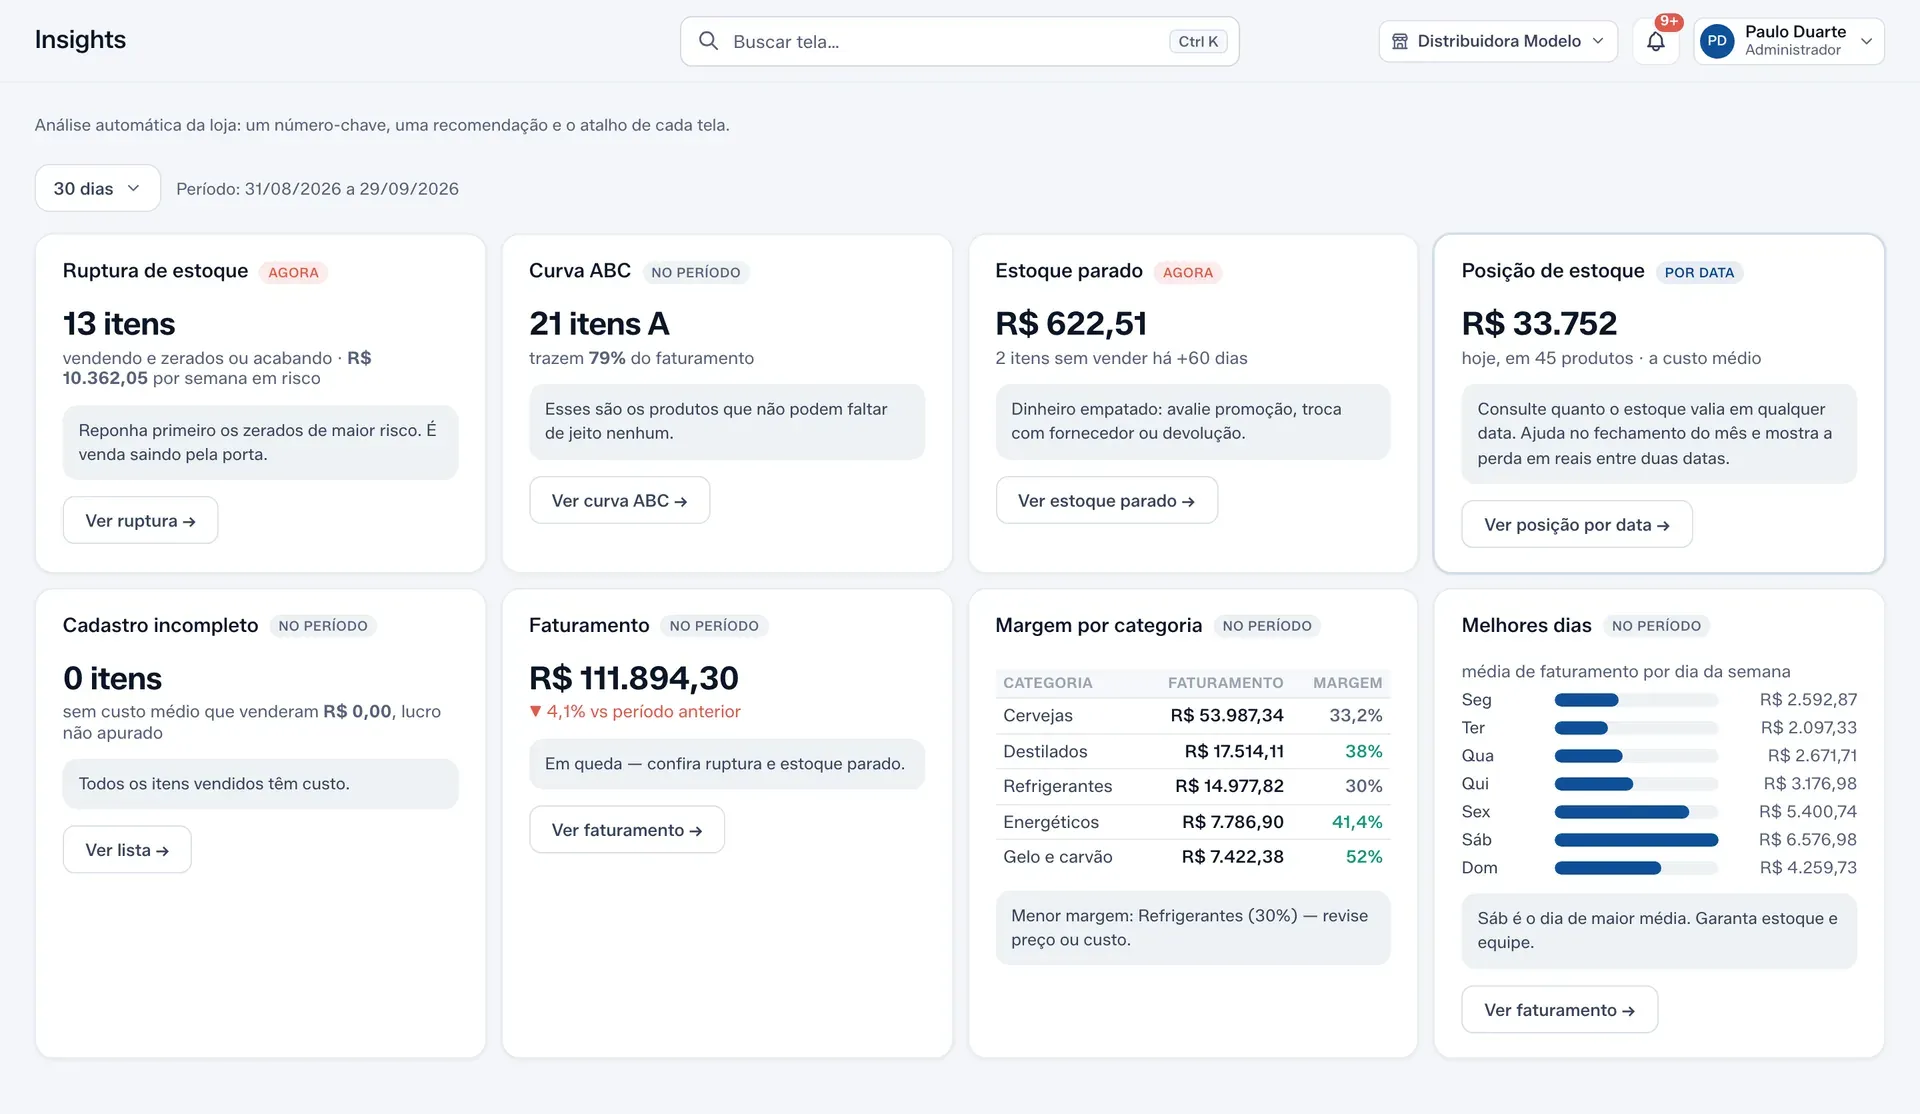Open the Paulo Duarte user menu
This screenshot has height=1114, width=1920.
tap(1789, 41)
